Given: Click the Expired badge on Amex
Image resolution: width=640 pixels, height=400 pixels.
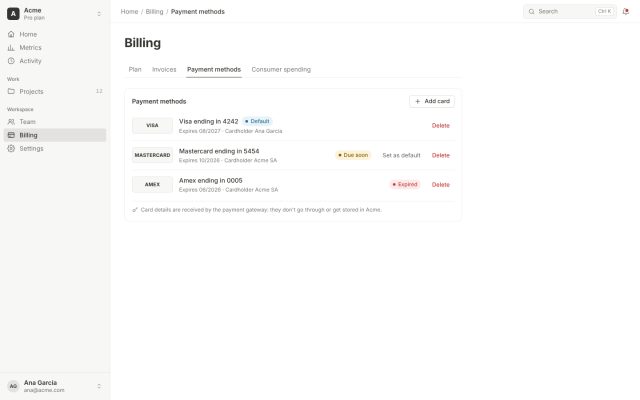Looking at the screenshot, I should (x=404, y=184).
